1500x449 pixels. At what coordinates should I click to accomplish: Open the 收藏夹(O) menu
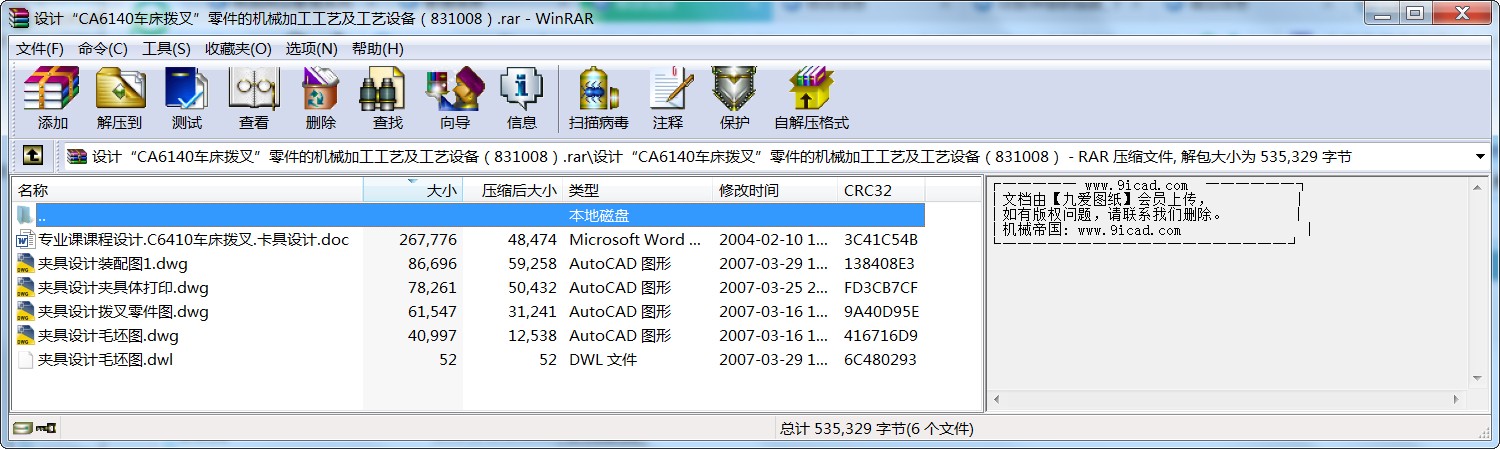[x=238, y=49]
